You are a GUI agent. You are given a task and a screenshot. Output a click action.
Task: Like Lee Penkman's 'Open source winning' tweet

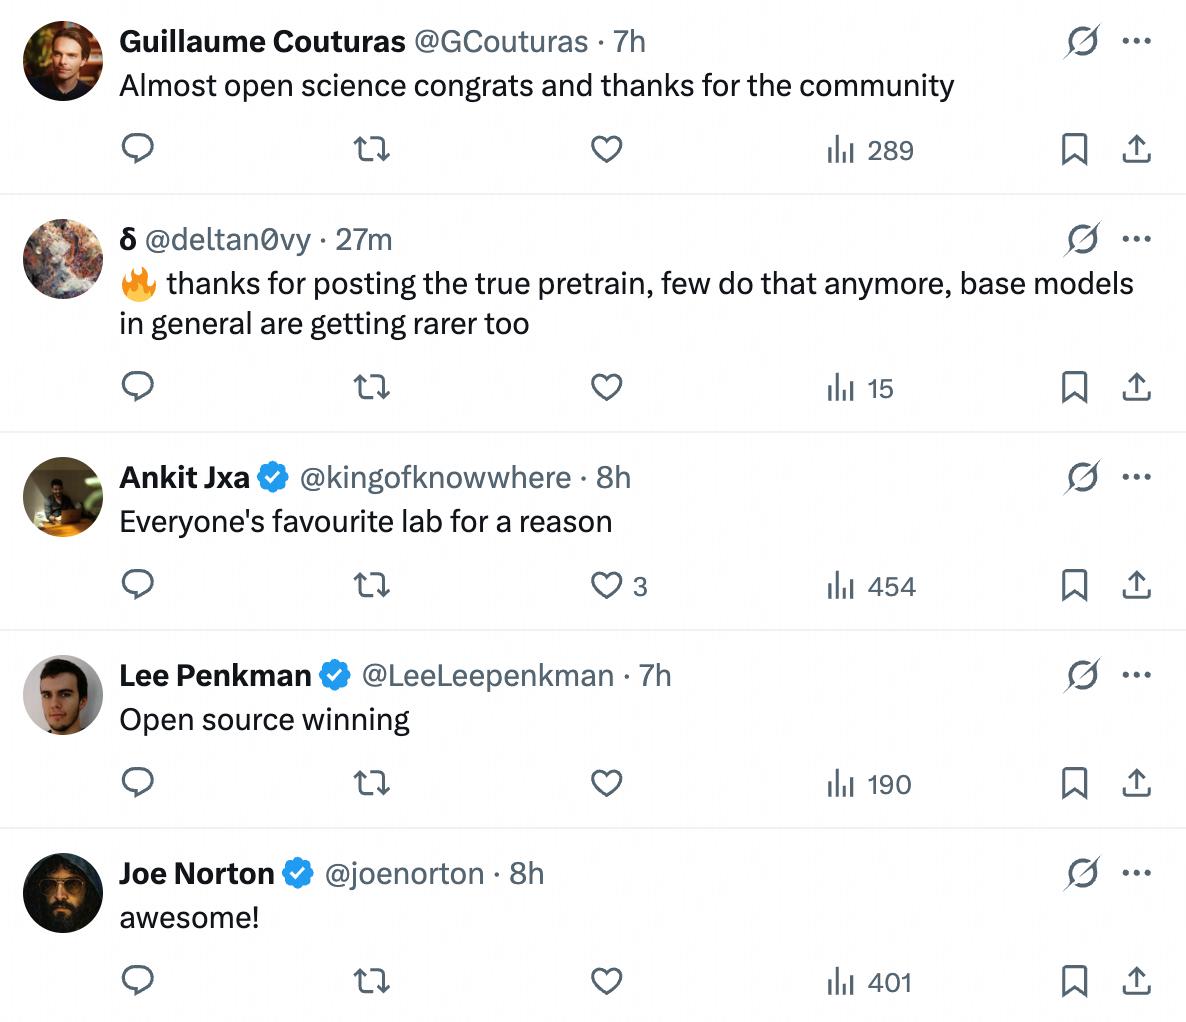pyautogui.click(x=607, y=784)
